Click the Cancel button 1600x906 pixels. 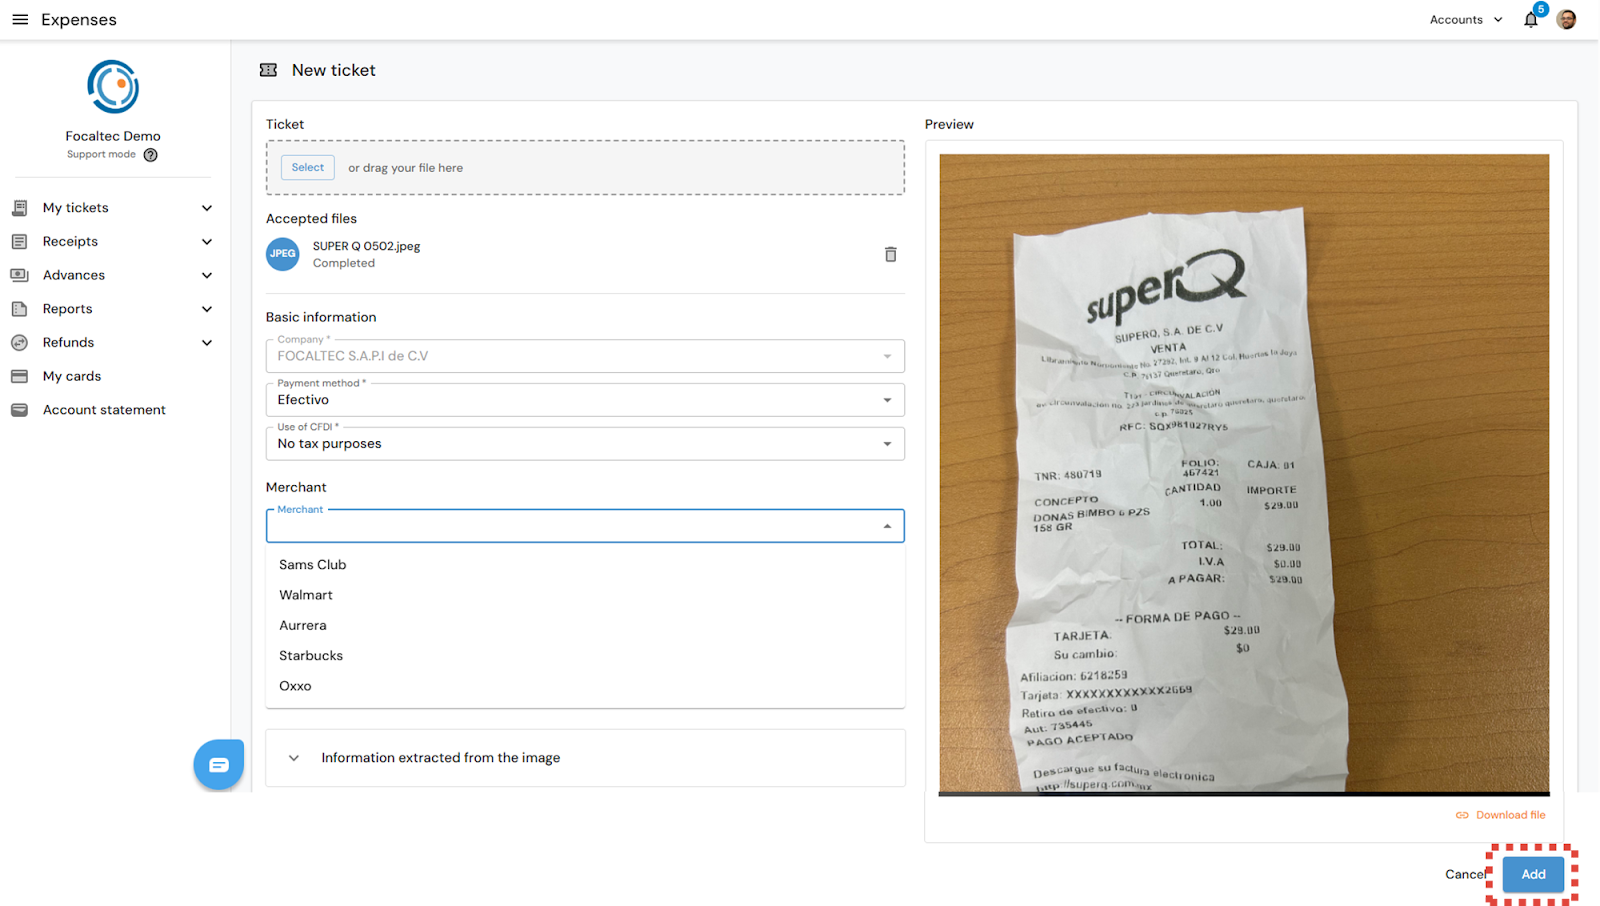(1466, 874)
